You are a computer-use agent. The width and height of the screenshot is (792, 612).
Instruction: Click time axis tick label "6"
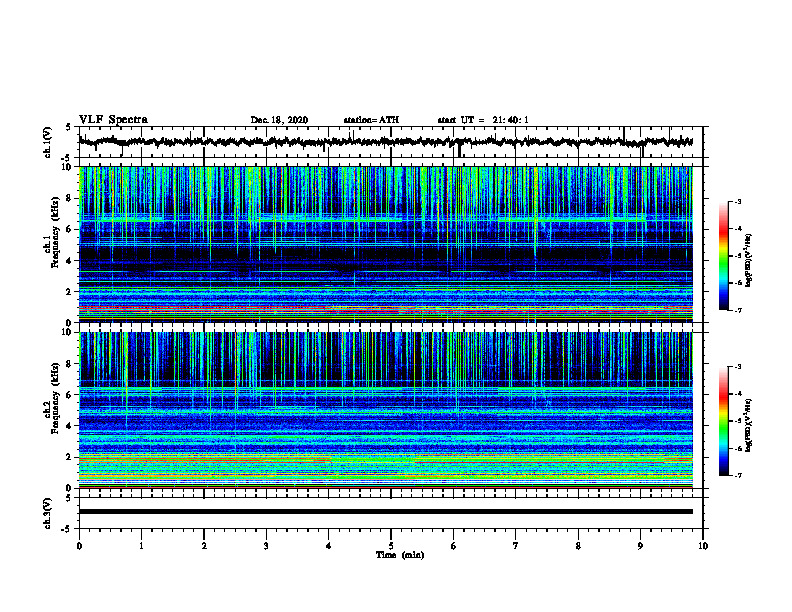point(454,546)
